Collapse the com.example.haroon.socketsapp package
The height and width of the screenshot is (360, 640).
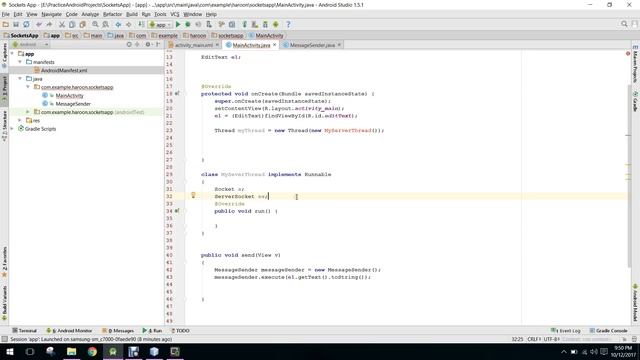(28, 87)
